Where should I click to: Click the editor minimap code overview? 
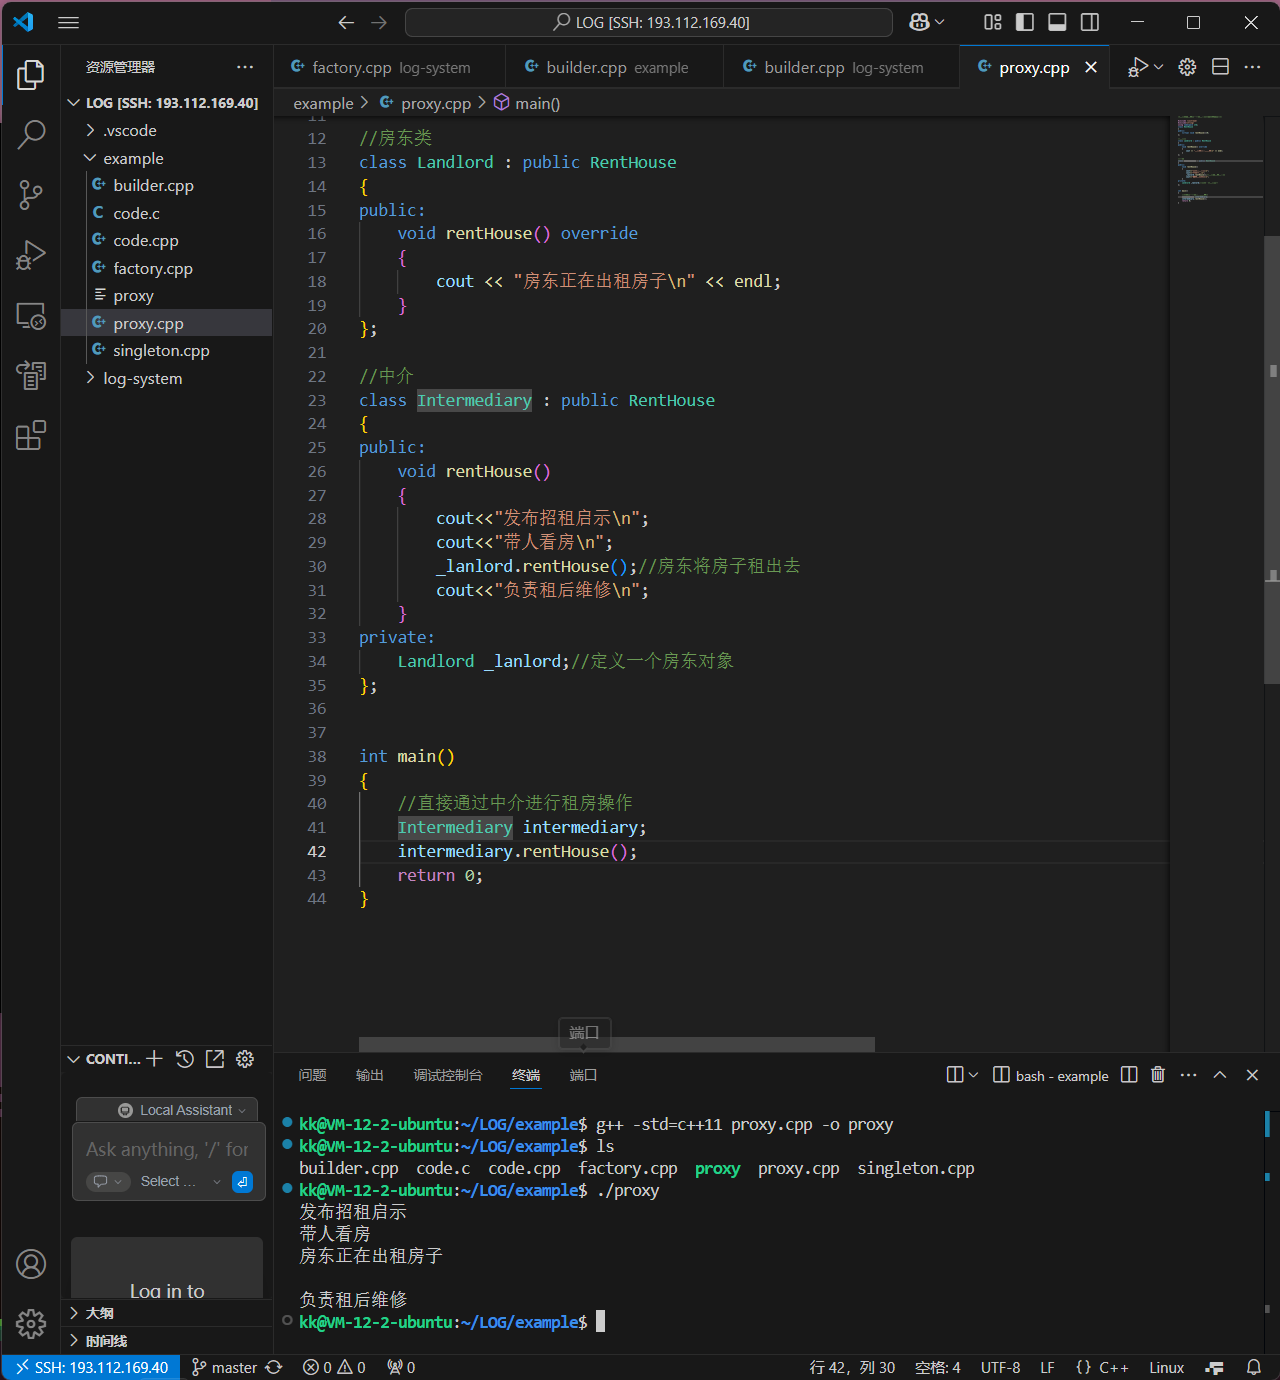[1220, 160]
